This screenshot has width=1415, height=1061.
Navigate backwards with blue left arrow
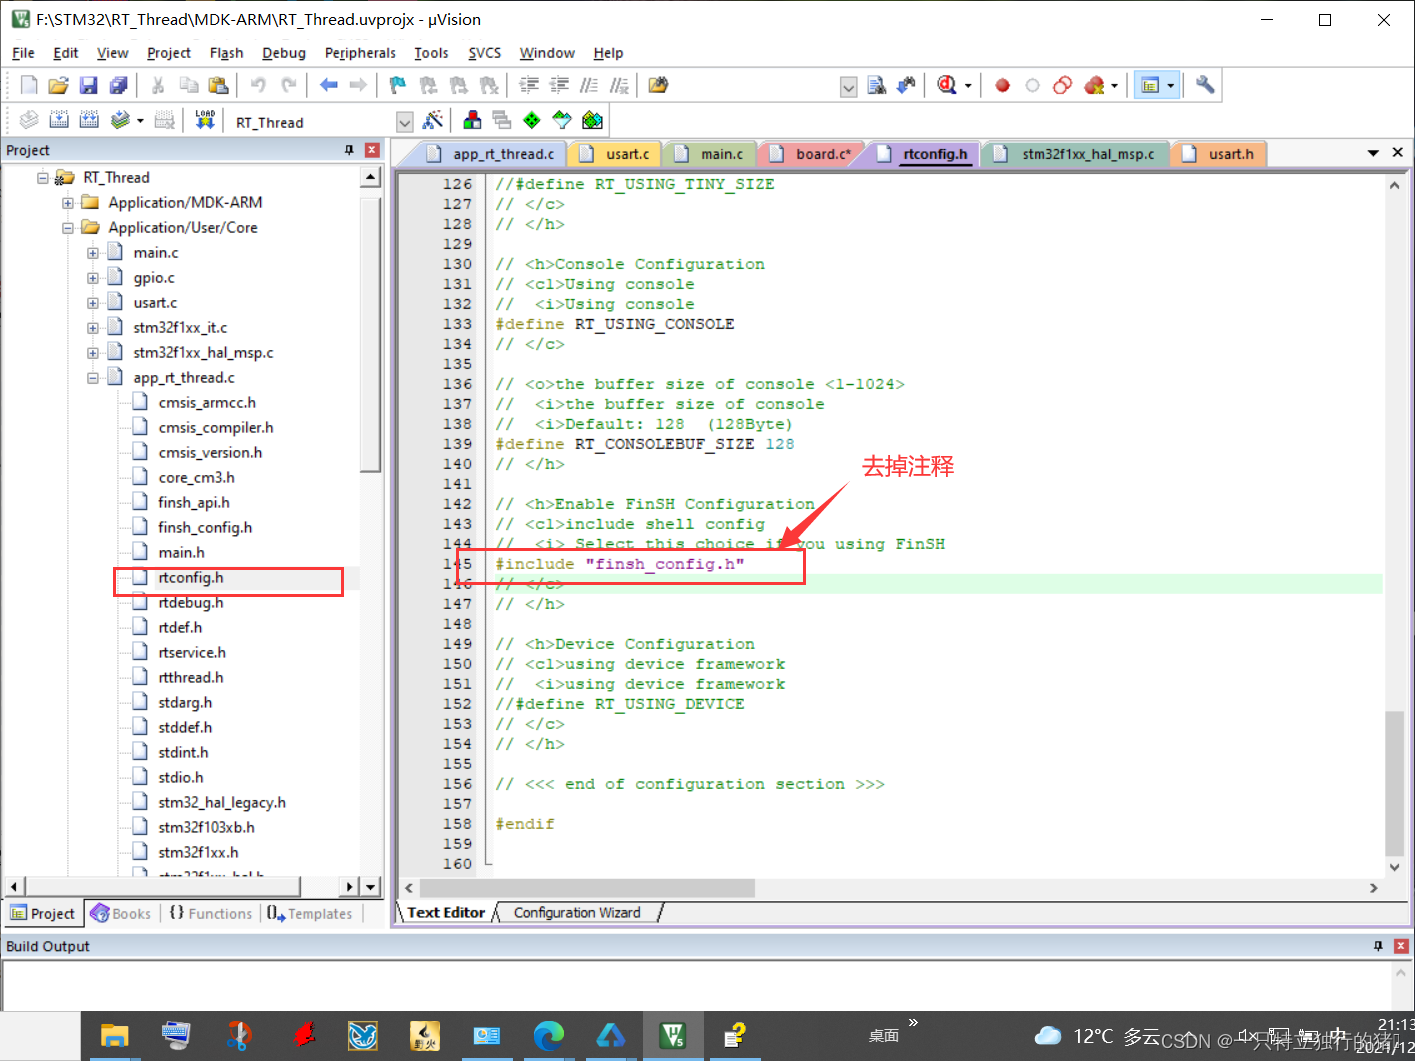click(328, 86)
